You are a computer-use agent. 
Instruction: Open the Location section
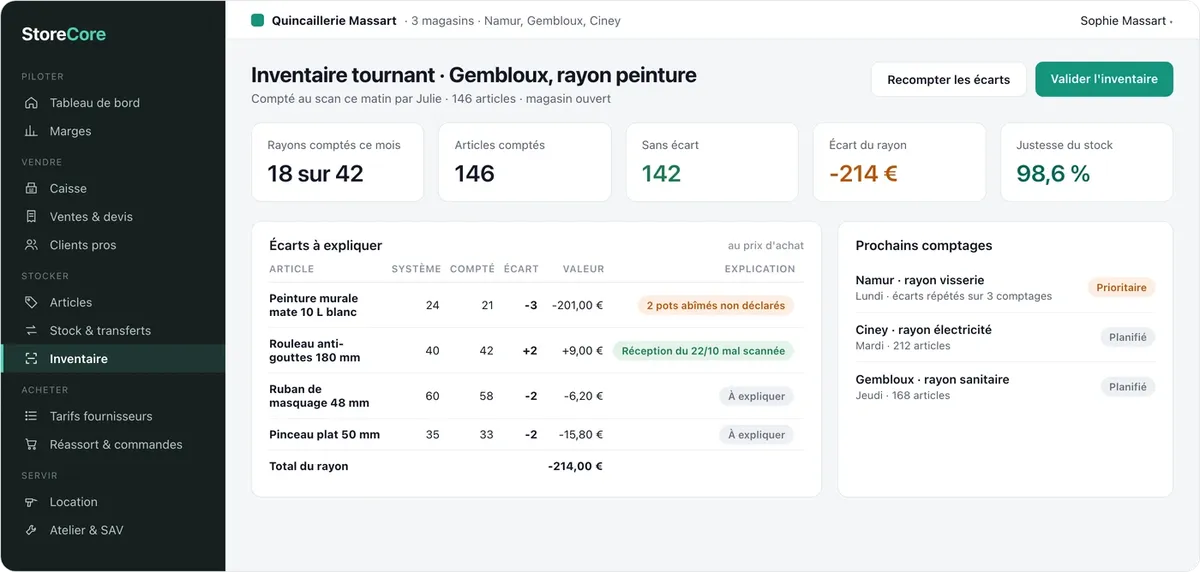pyautogui.click(x=113, y=502)
